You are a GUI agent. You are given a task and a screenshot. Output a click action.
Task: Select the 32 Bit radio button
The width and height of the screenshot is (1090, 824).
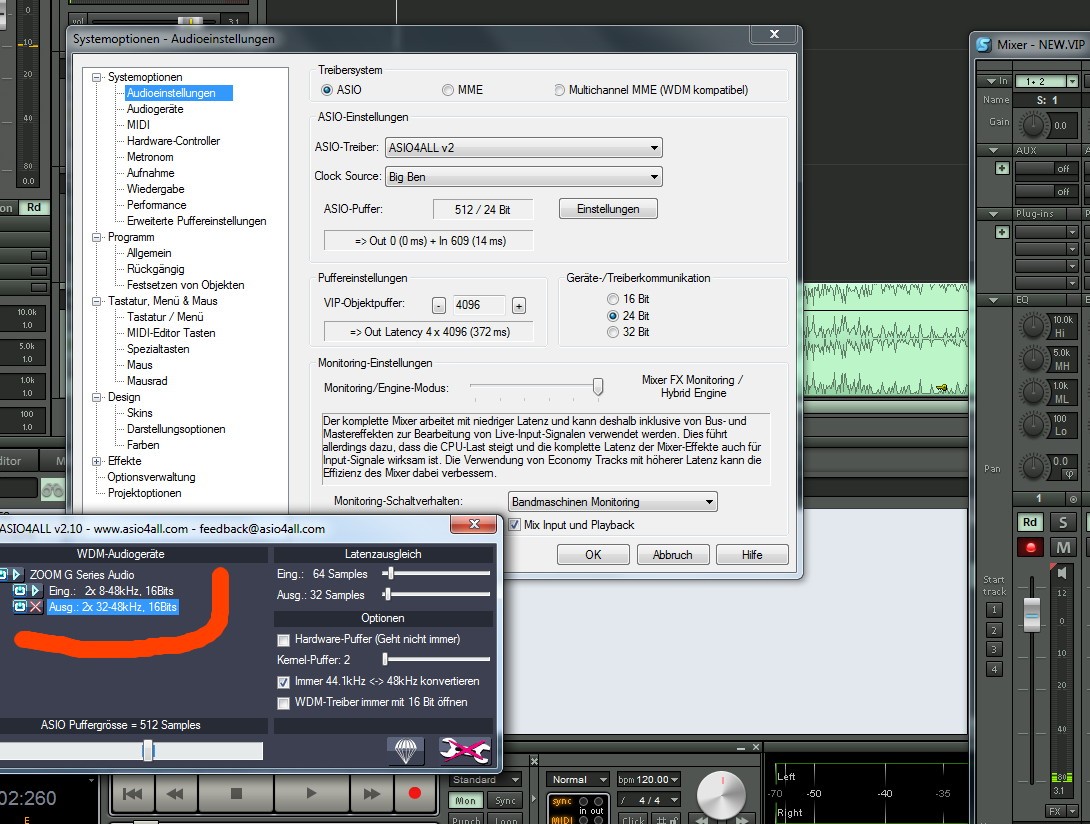pos(612,332)
